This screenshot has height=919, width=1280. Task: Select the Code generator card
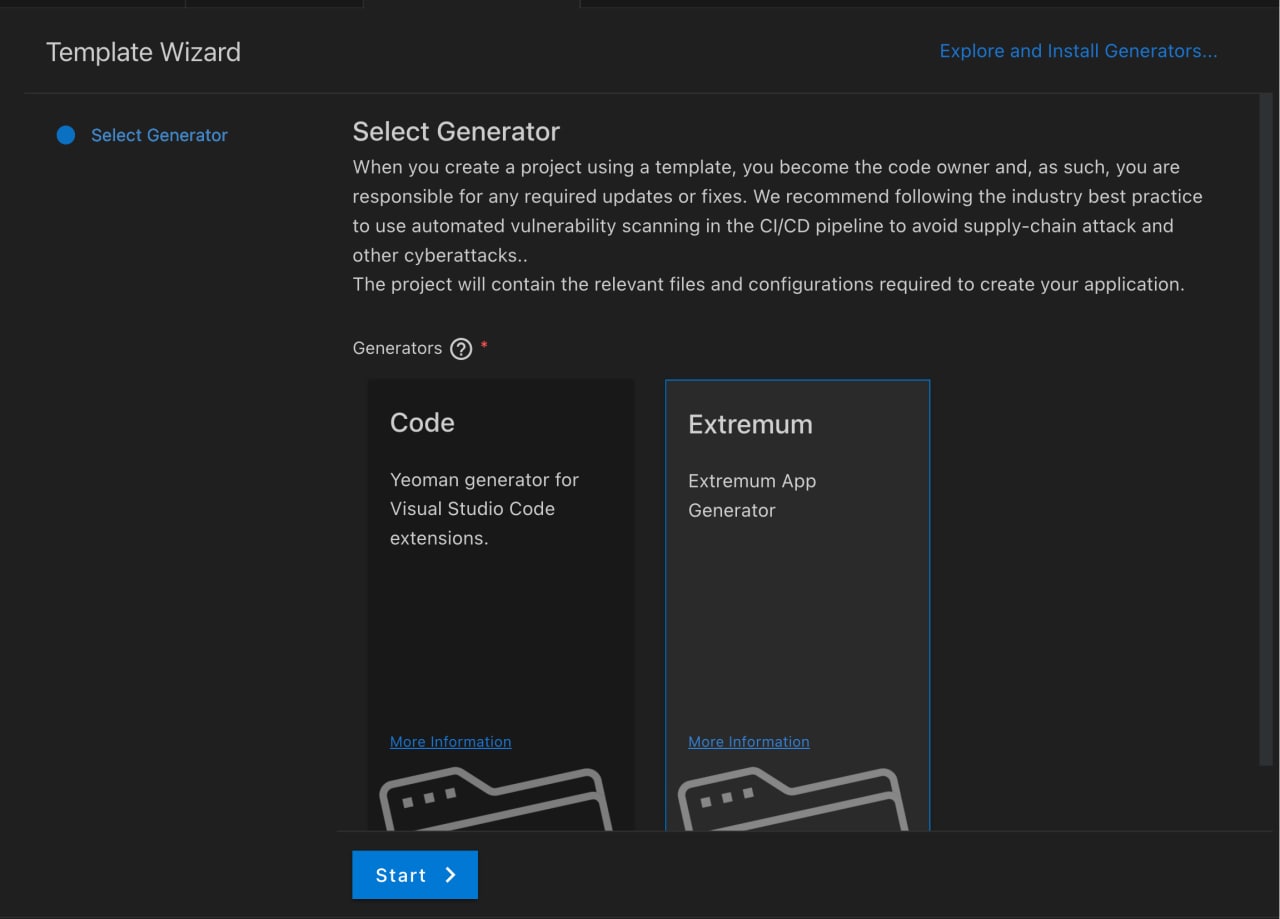[500, 620]
